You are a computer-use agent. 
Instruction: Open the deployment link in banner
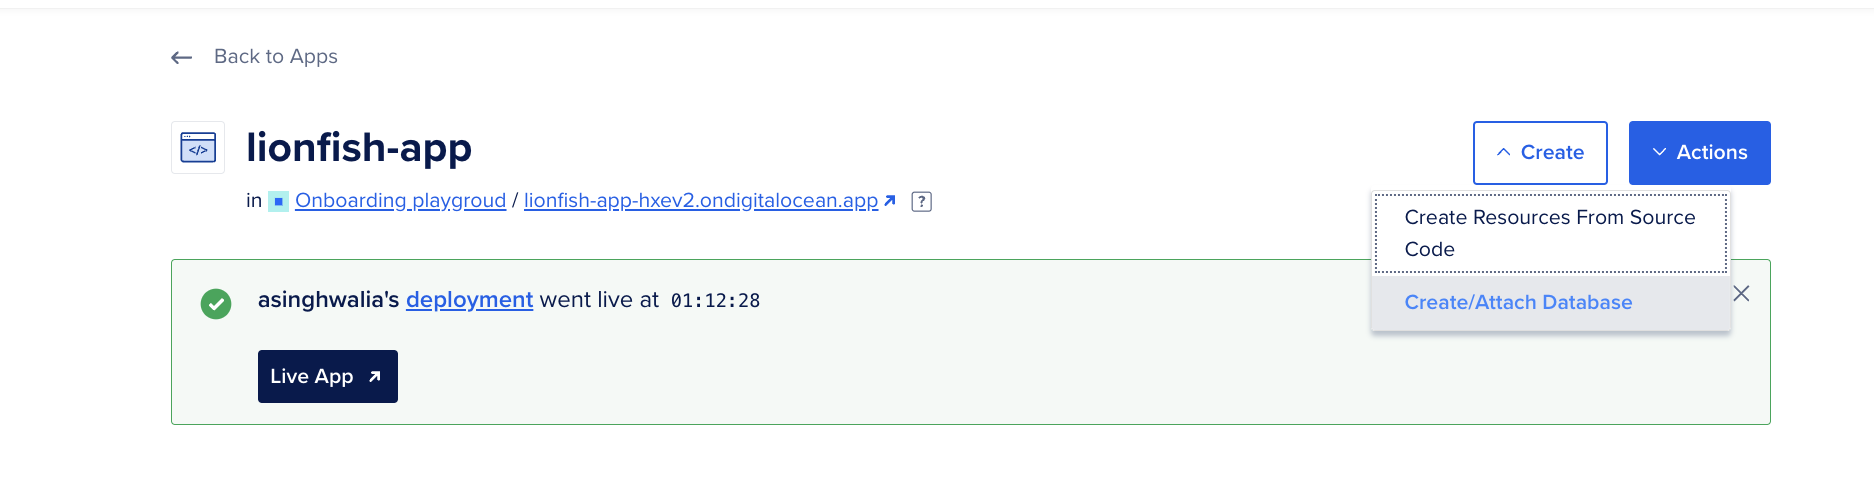469,300
